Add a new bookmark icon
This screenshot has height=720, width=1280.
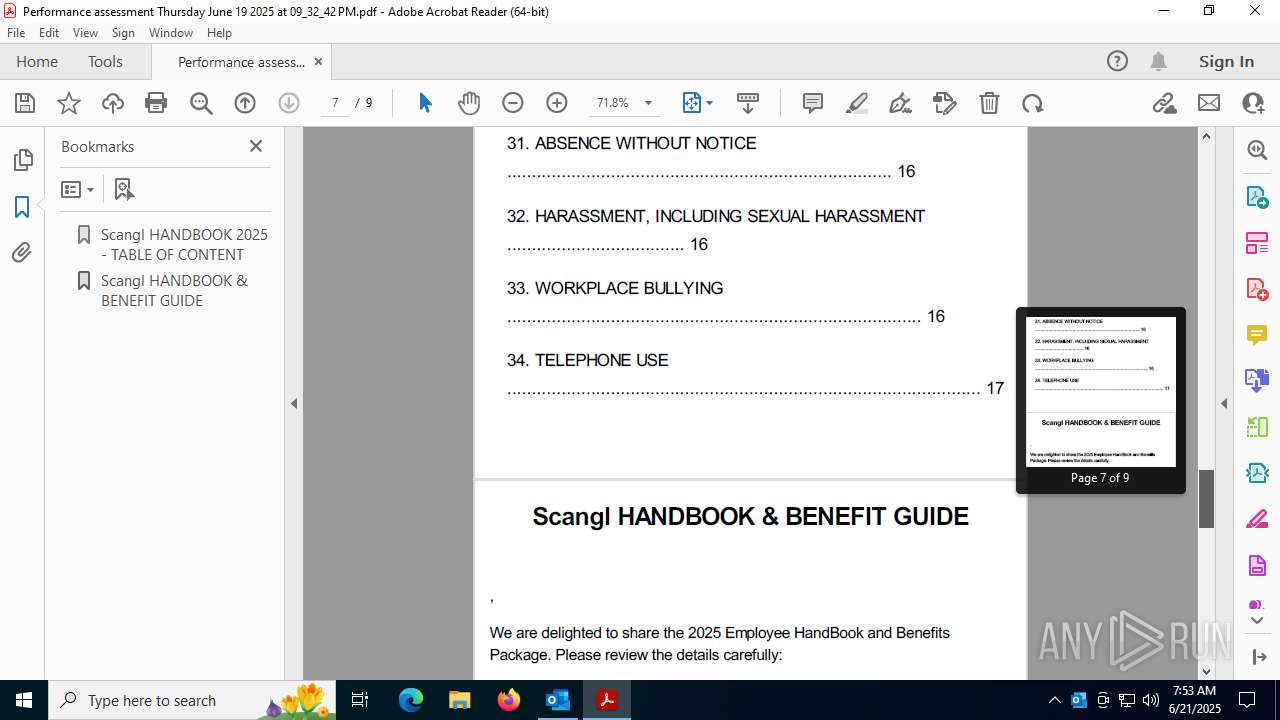[124, 189]
